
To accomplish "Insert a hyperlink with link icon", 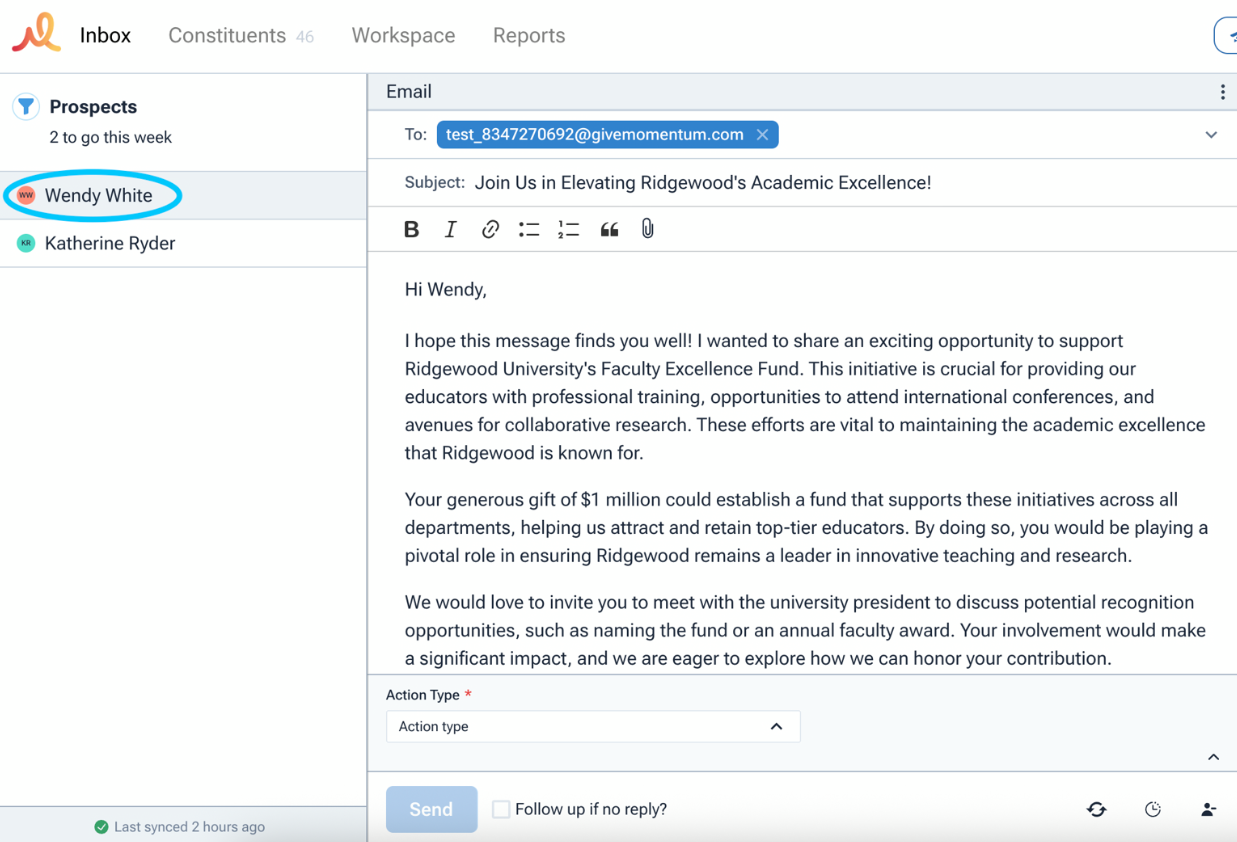I will click(x=490, y=230).
